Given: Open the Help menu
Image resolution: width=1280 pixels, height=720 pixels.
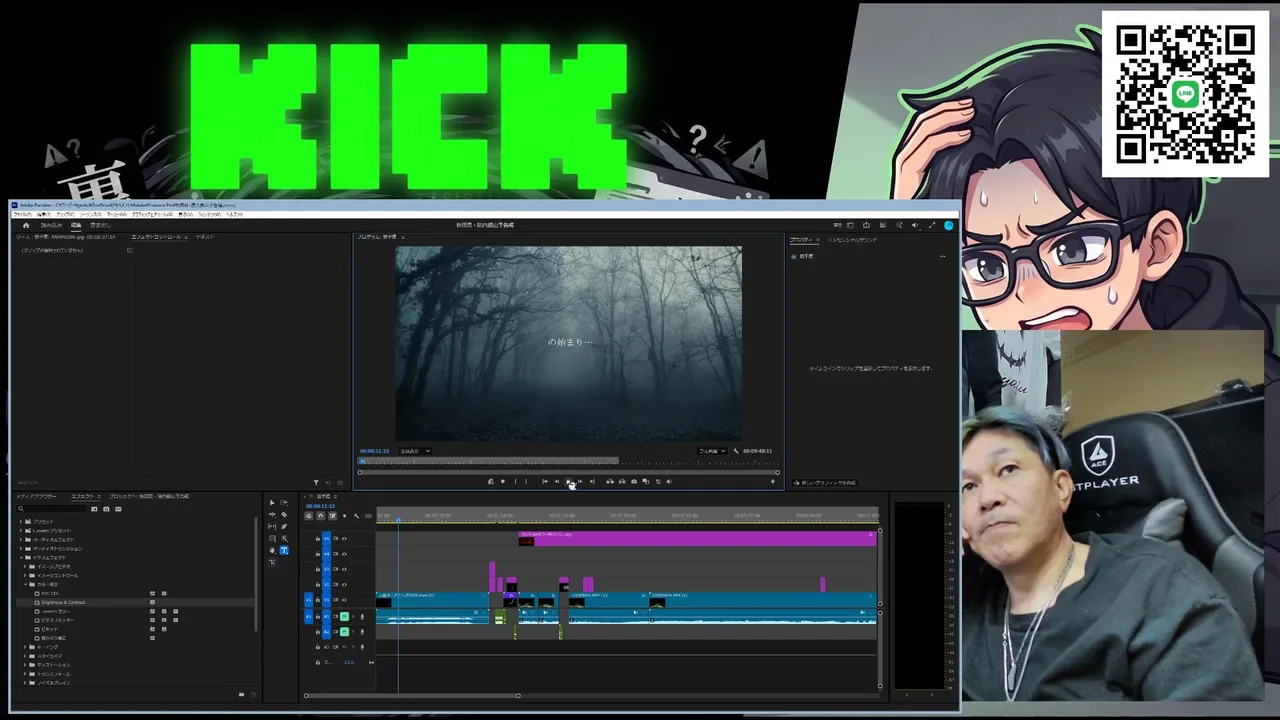Looking at the screenshot, I should (x=234, y=214).
